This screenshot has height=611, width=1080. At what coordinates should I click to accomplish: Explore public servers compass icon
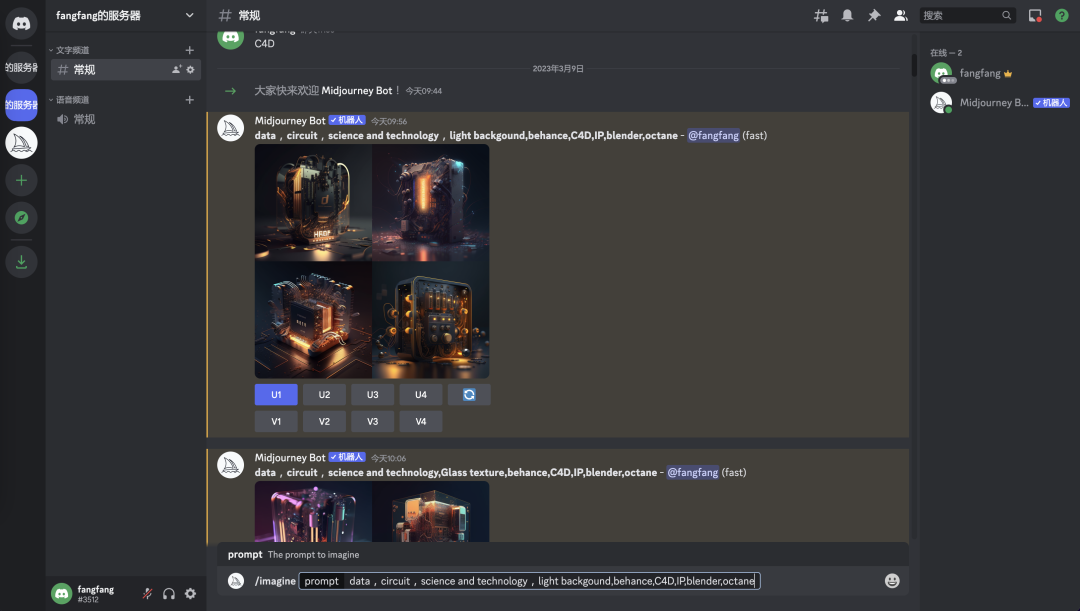21,218
